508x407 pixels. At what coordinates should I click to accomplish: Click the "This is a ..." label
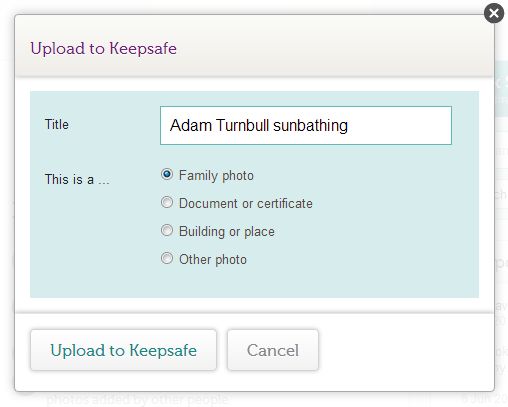[x=77, y=179]
